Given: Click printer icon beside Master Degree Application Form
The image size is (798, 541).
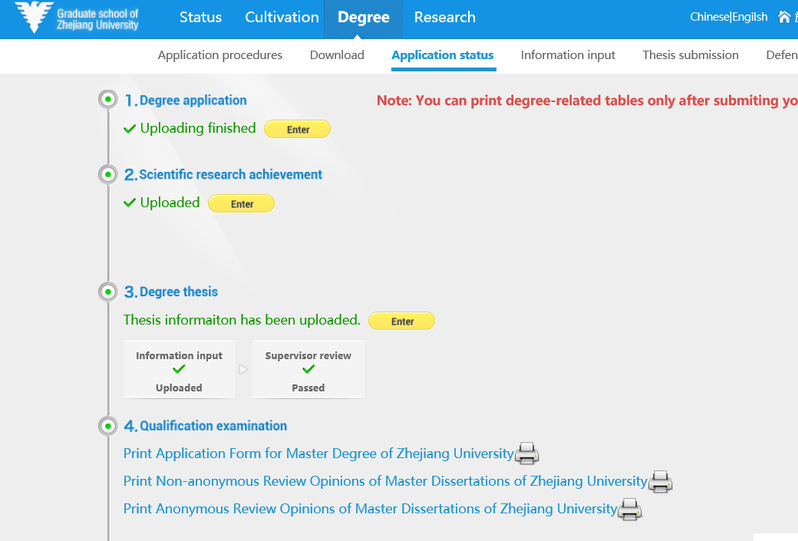Looking at the screenshot, I should click(x=527, y=453).
